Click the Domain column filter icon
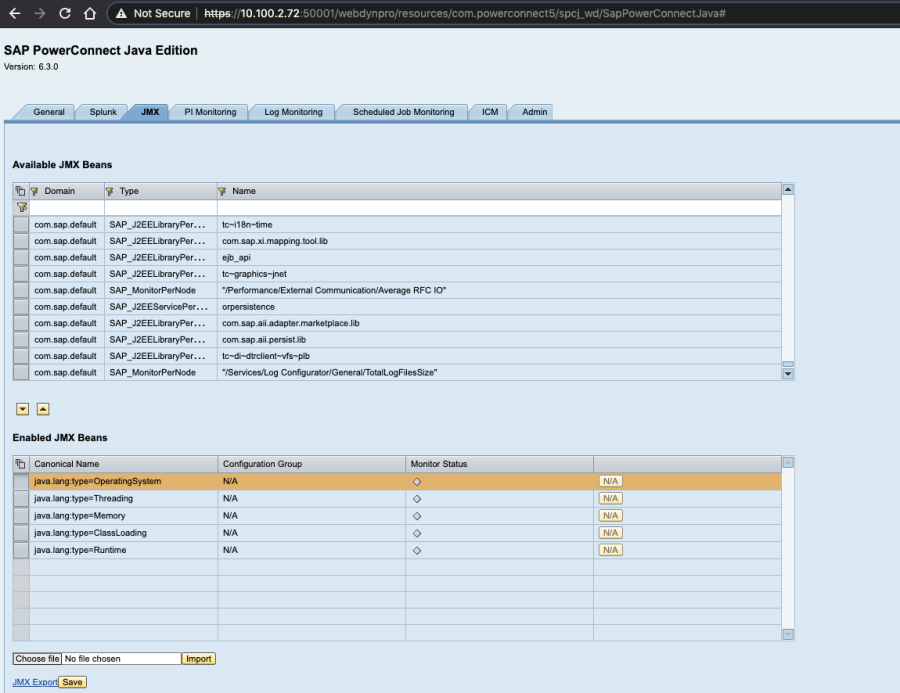 point(34,191)
